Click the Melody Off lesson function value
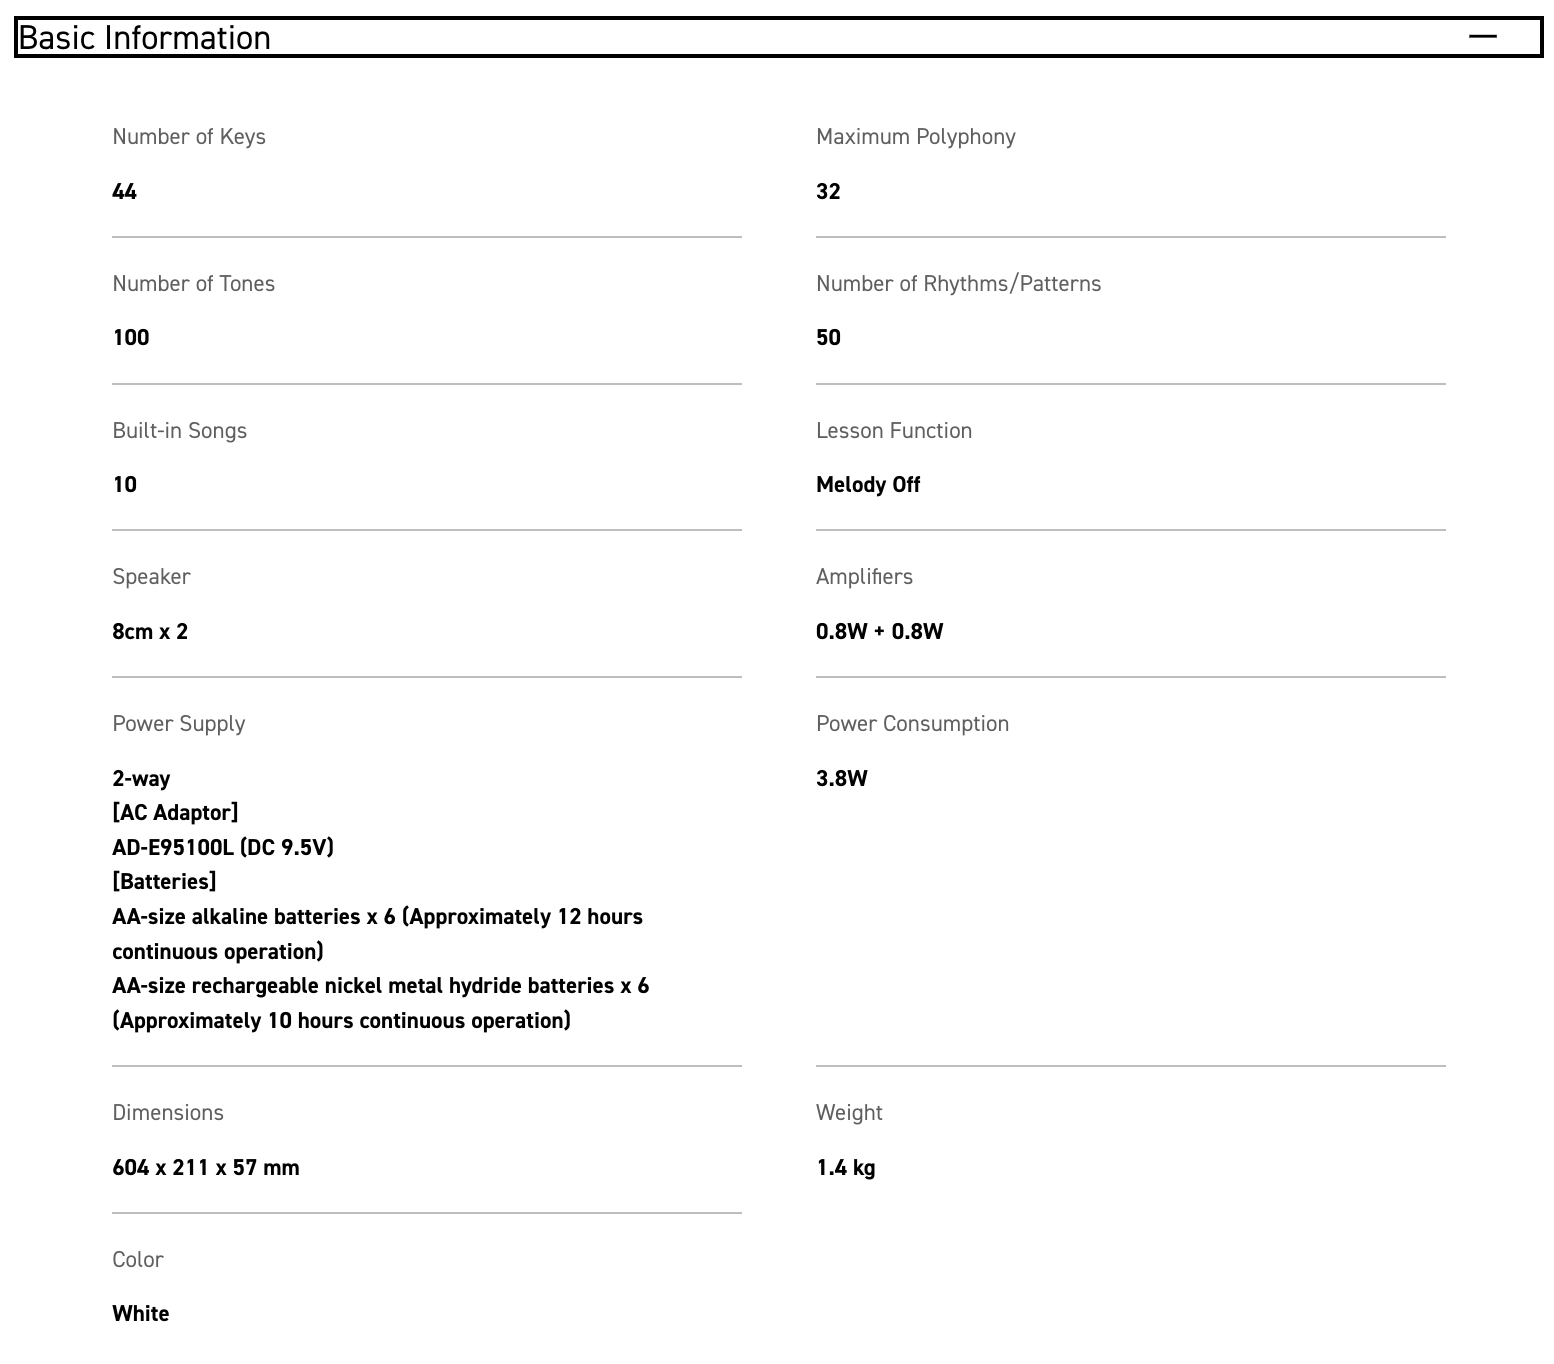This screenshot has width=1554, height=1364. click(x=867, y=485)
